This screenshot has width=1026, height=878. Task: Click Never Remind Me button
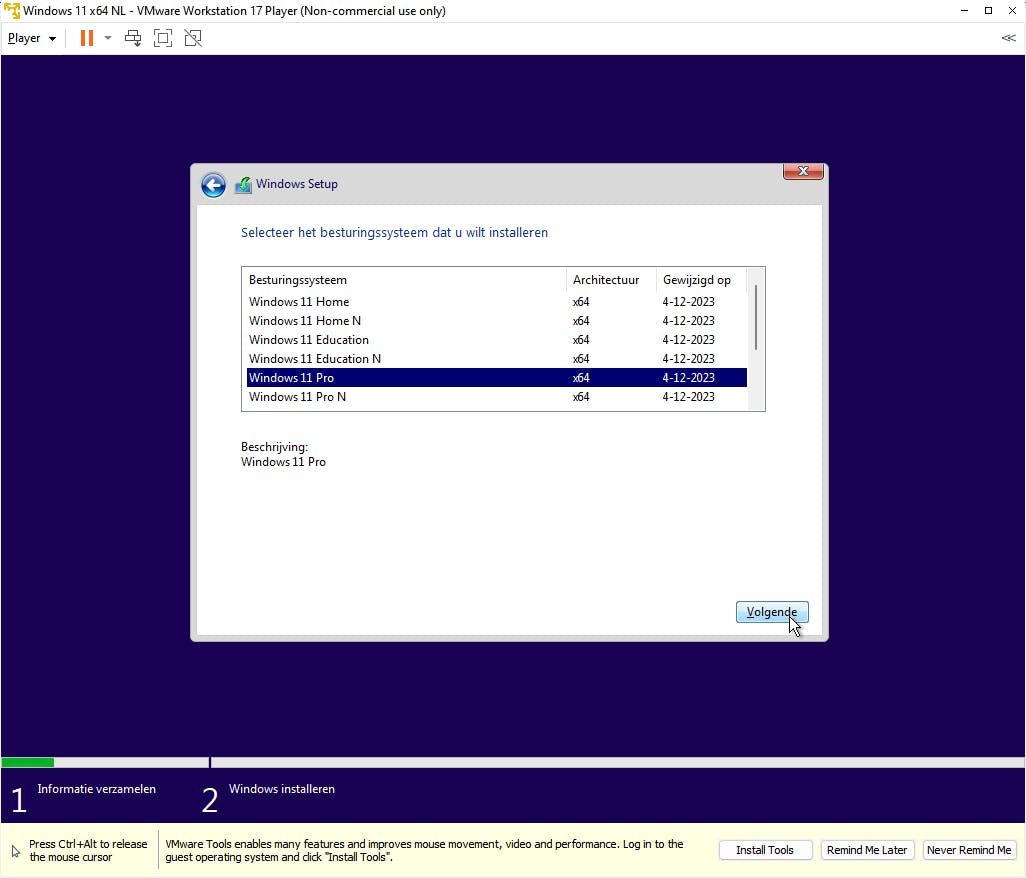tap(969, 850)
